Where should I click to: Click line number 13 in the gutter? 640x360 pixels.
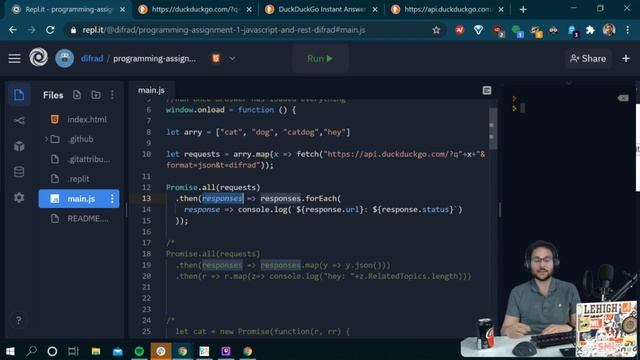(x=147, y=198)
